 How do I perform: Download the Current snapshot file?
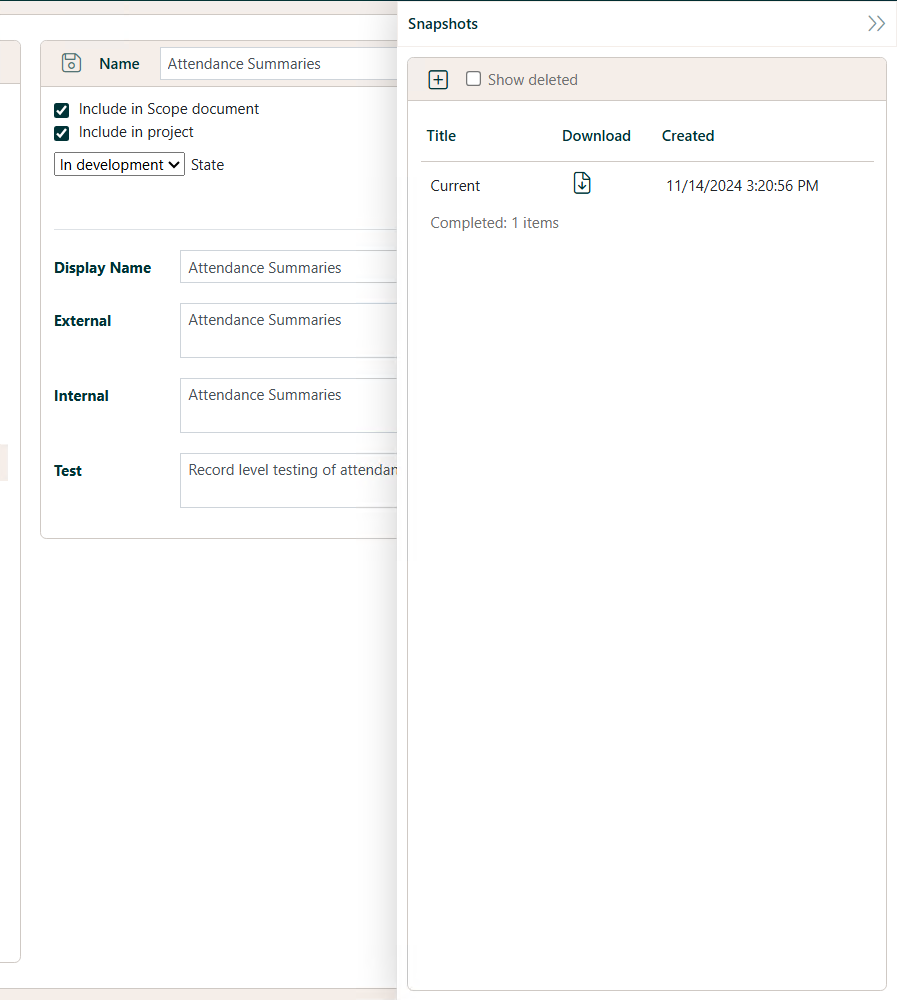click(582, 184)
